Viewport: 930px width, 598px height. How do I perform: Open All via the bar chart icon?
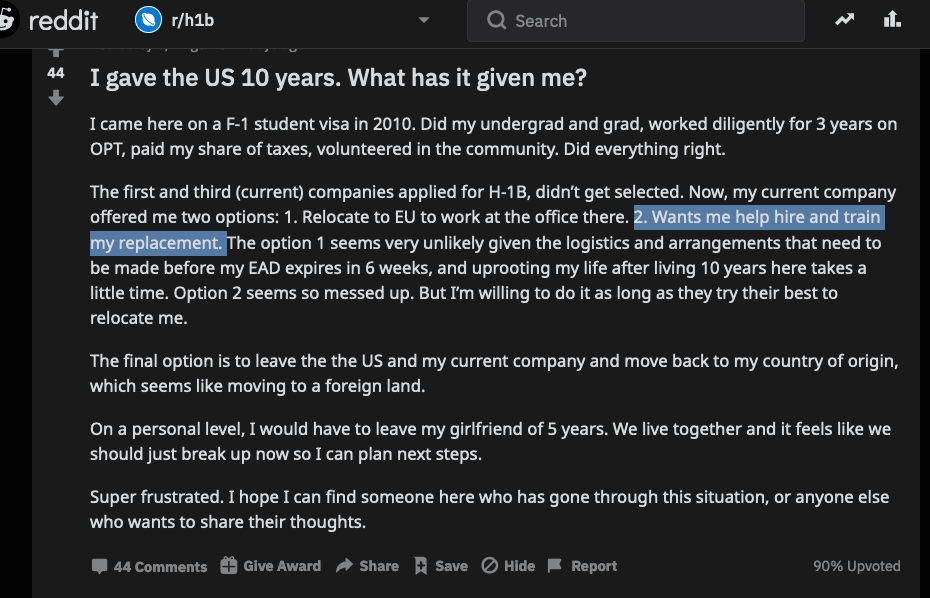click(x=892, y=20)
